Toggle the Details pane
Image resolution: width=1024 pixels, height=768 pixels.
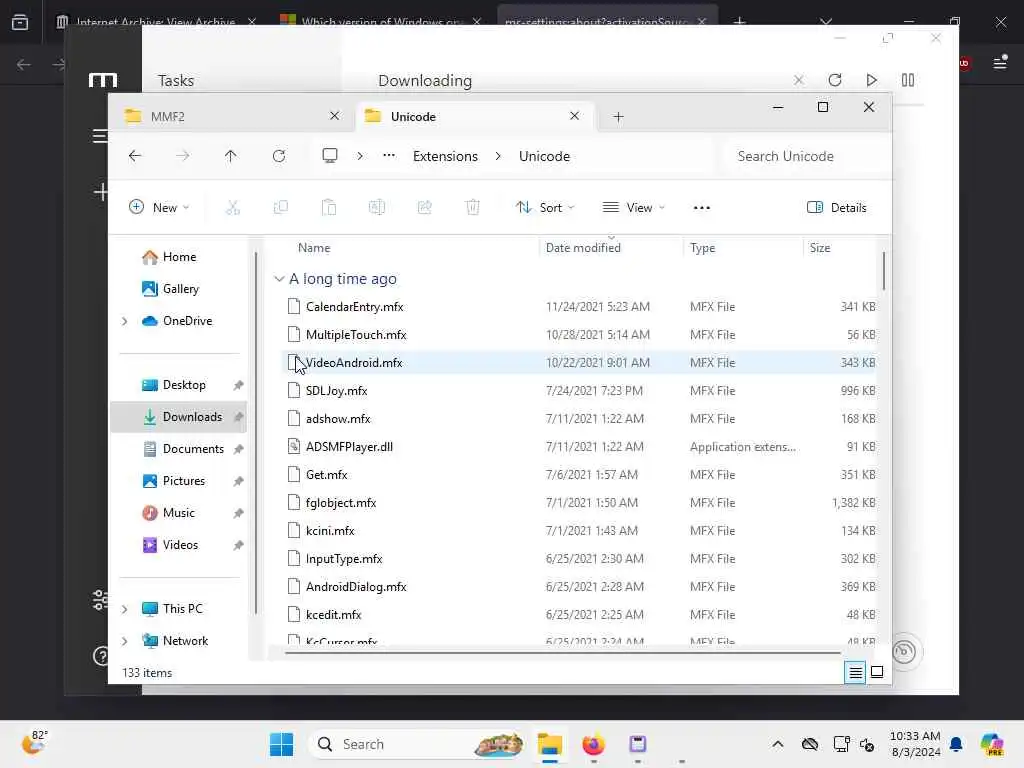[x=837, y=208]
